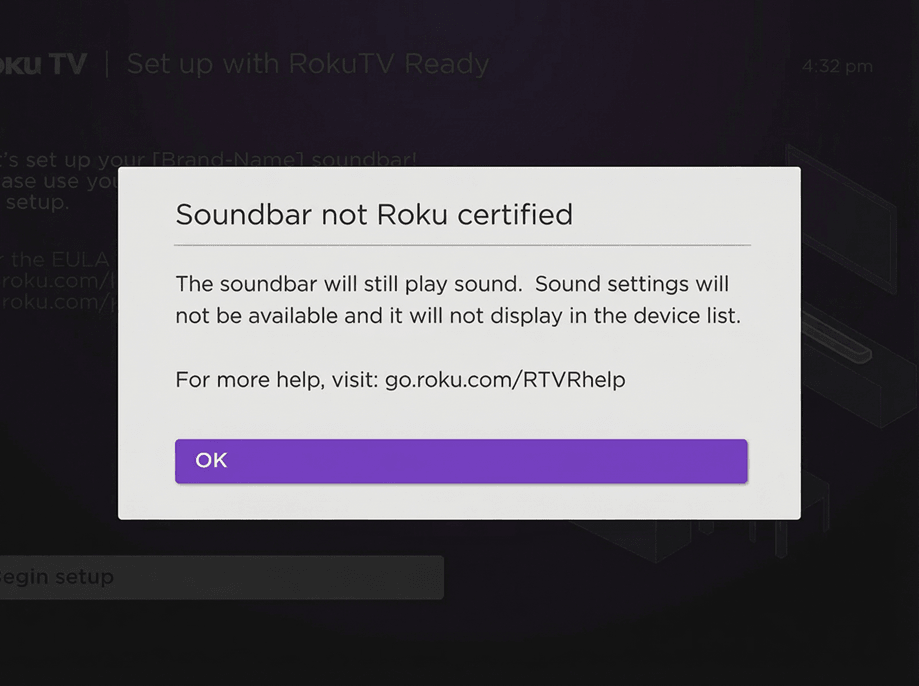The image size is (919, 686).
Task: Click the go.roku.com/RTVRhelp help address
Action: 505,380
